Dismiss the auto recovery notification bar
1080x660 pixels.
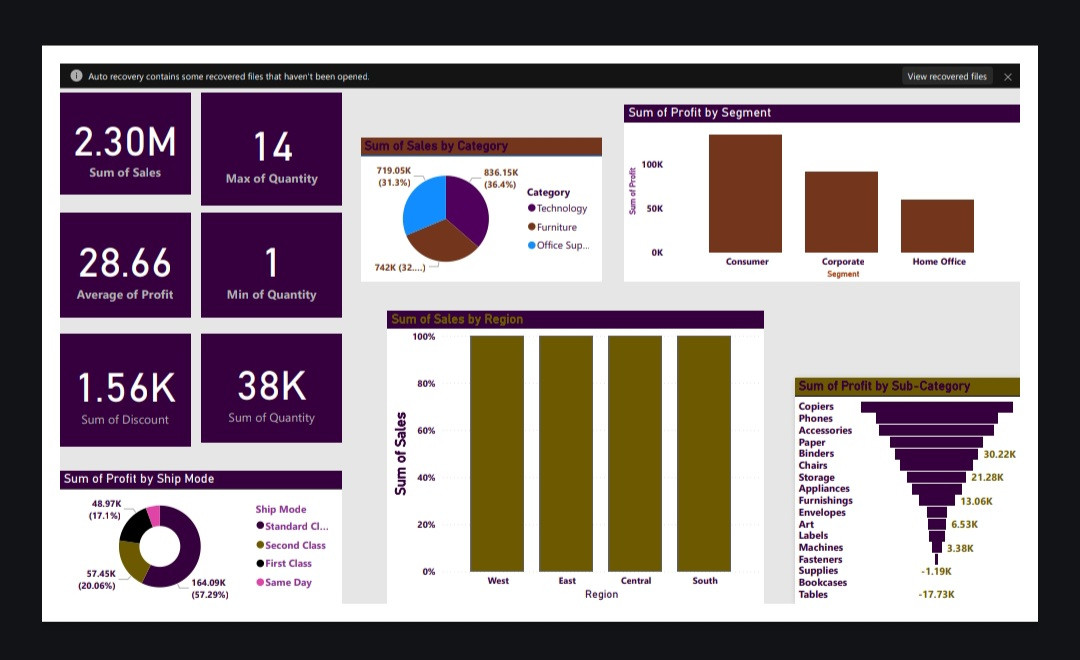pos(1007,76)
